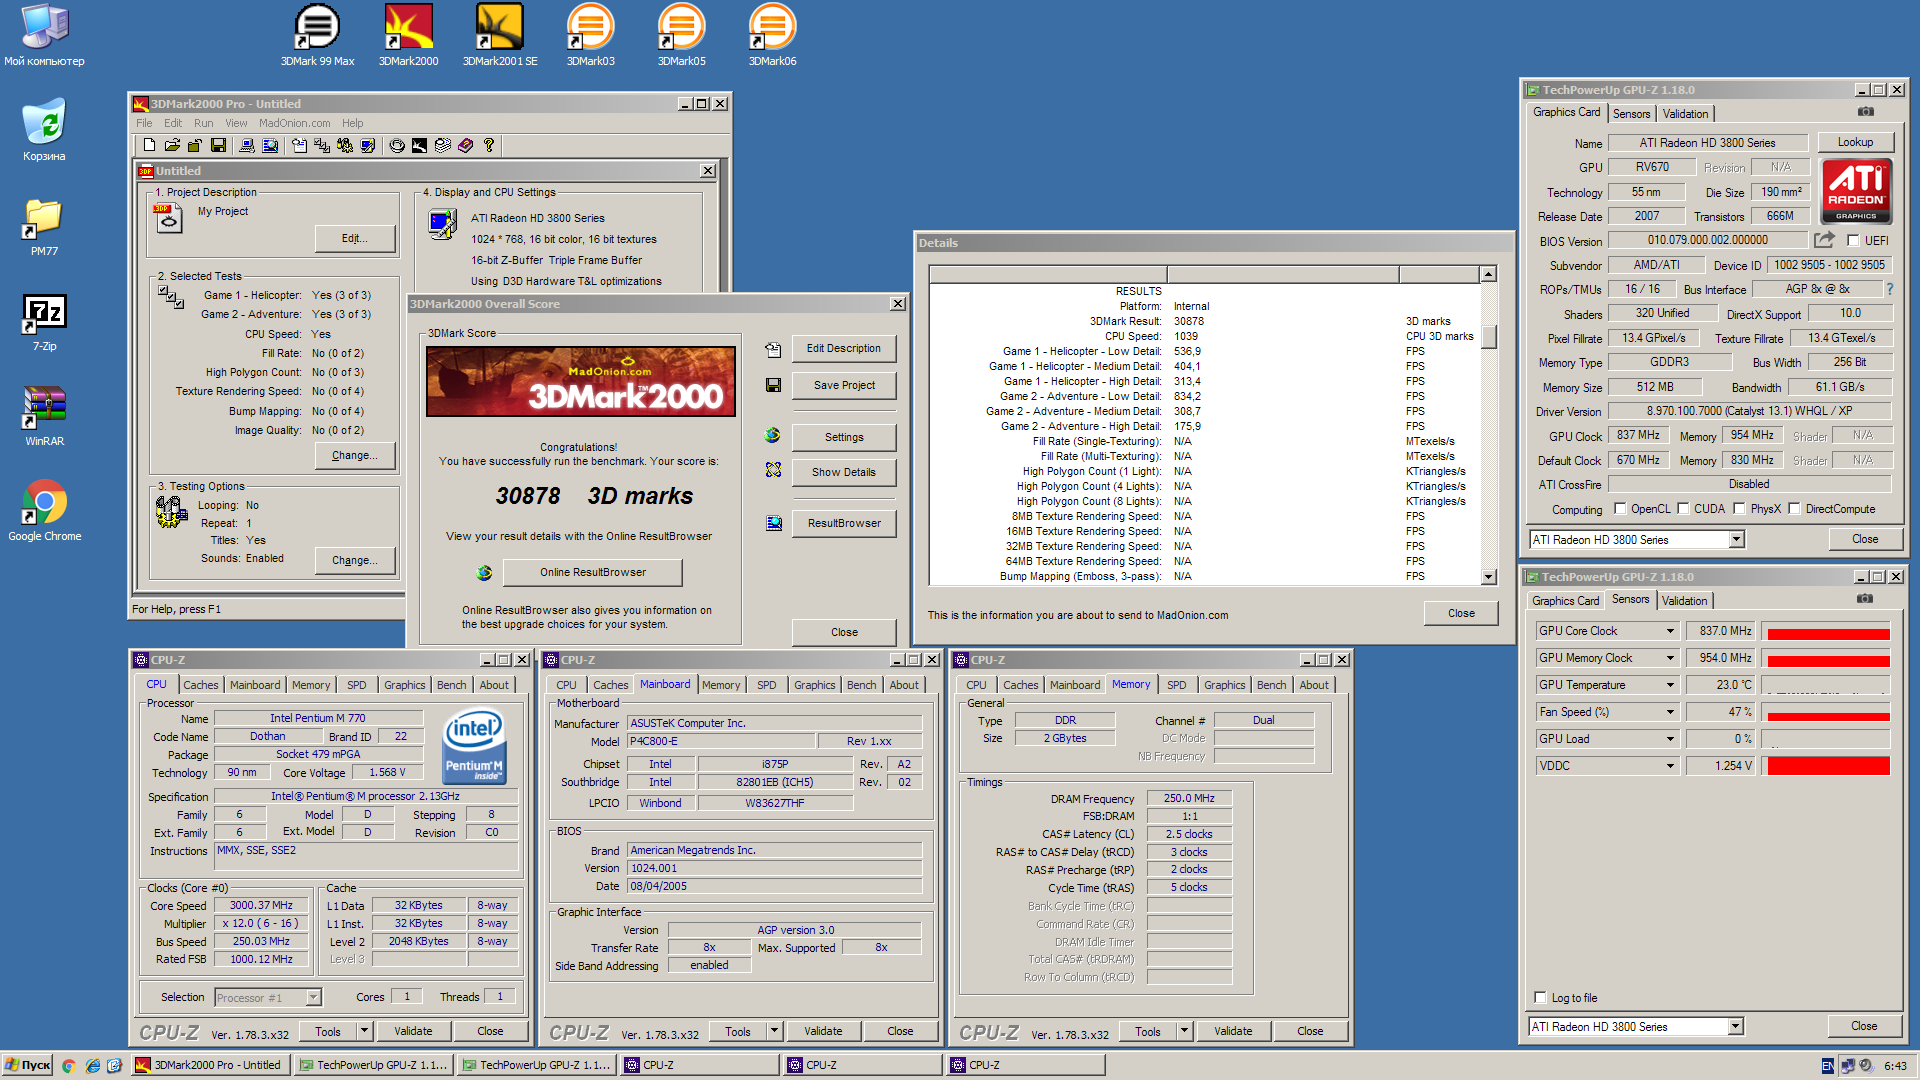Open the 3DMark2001 SE desktop shortcut
This screenshot has height=1080, width=1920.
coord(499,35)
